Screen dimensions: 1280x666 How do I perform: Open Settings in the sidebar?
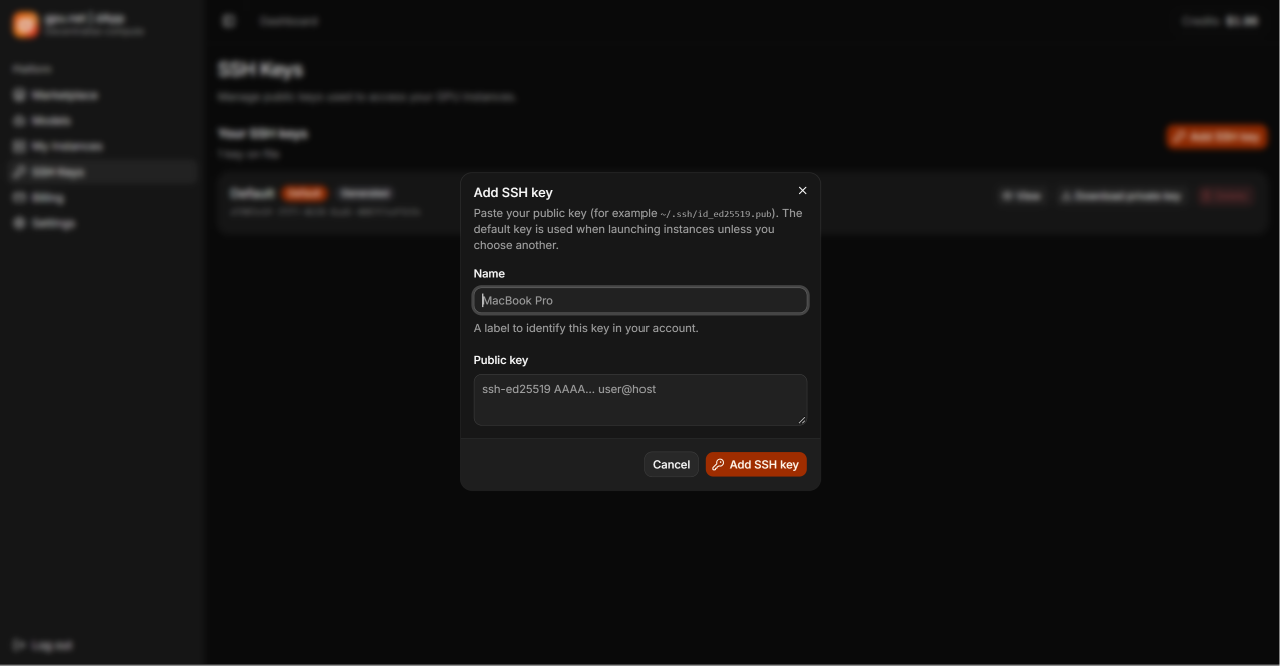(x=100, y=223)
